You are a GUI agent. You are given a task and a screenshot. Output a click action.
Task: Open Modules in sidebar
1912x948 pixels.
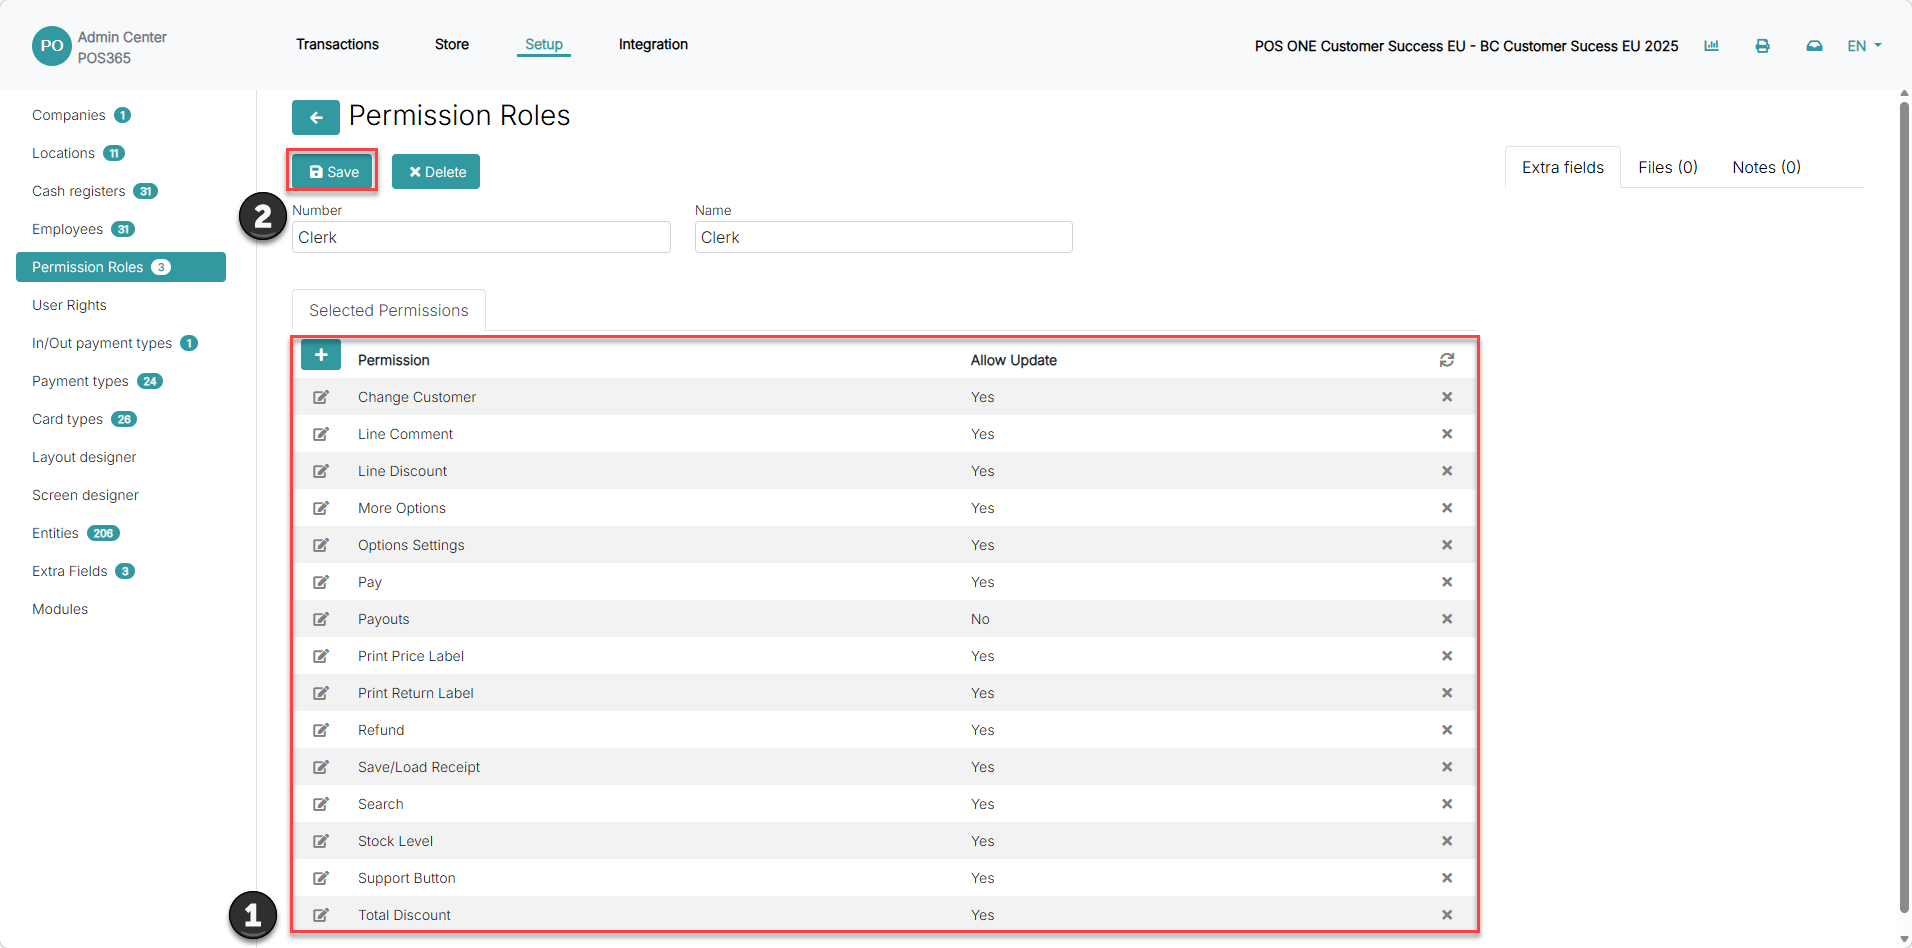click(60, 609)
